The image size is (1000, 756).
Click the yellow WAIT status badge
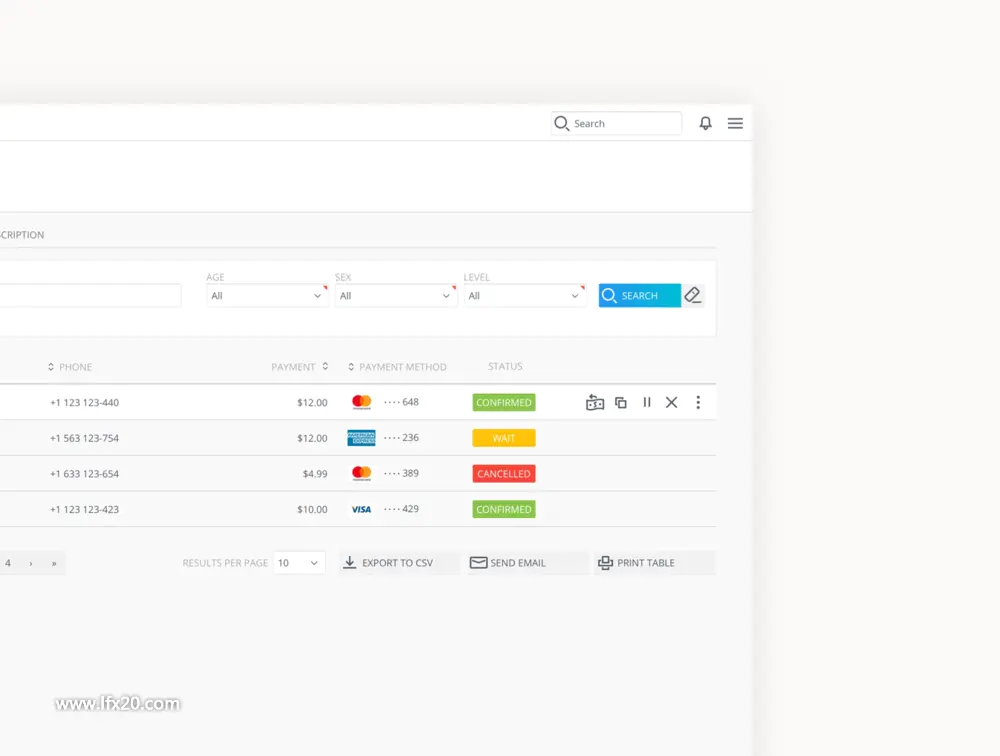(x=504, y=438)
